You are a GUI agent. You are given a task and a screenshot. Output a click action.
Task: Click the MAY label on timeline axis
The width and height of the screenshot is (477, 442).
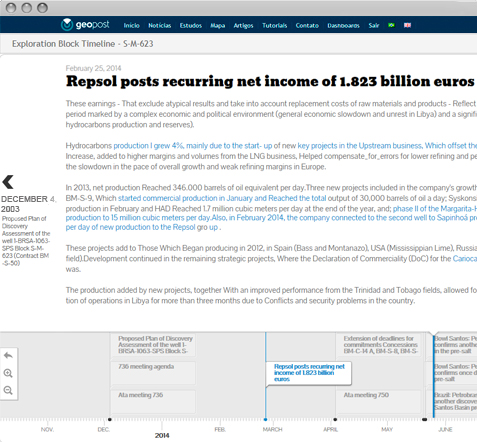pyautogui.click(x=387, y=429)
